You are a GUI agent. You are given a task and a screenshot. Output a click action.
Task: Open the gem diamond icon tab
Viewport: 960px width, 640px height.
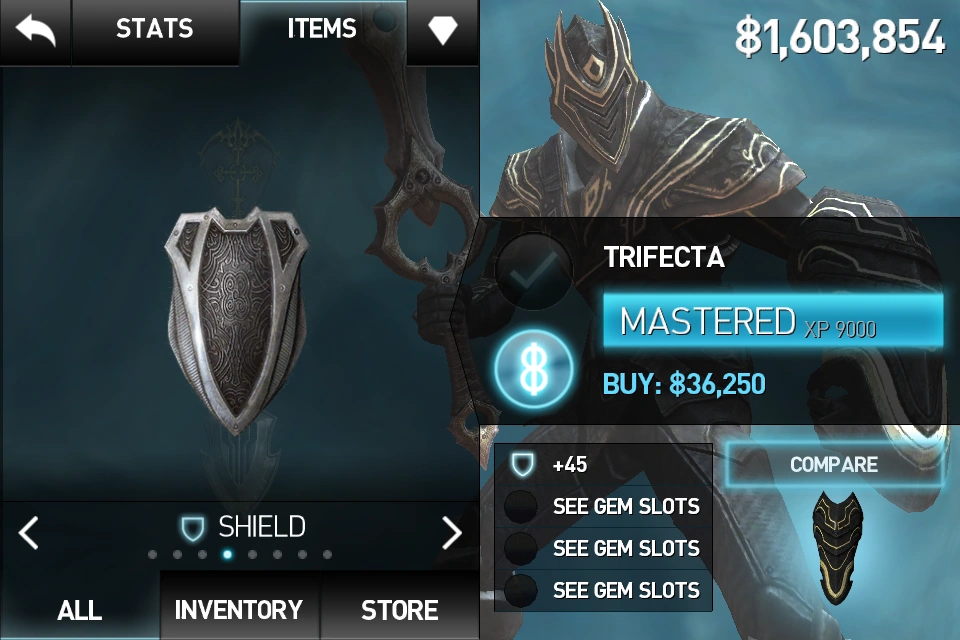click(x=443, y=31)
